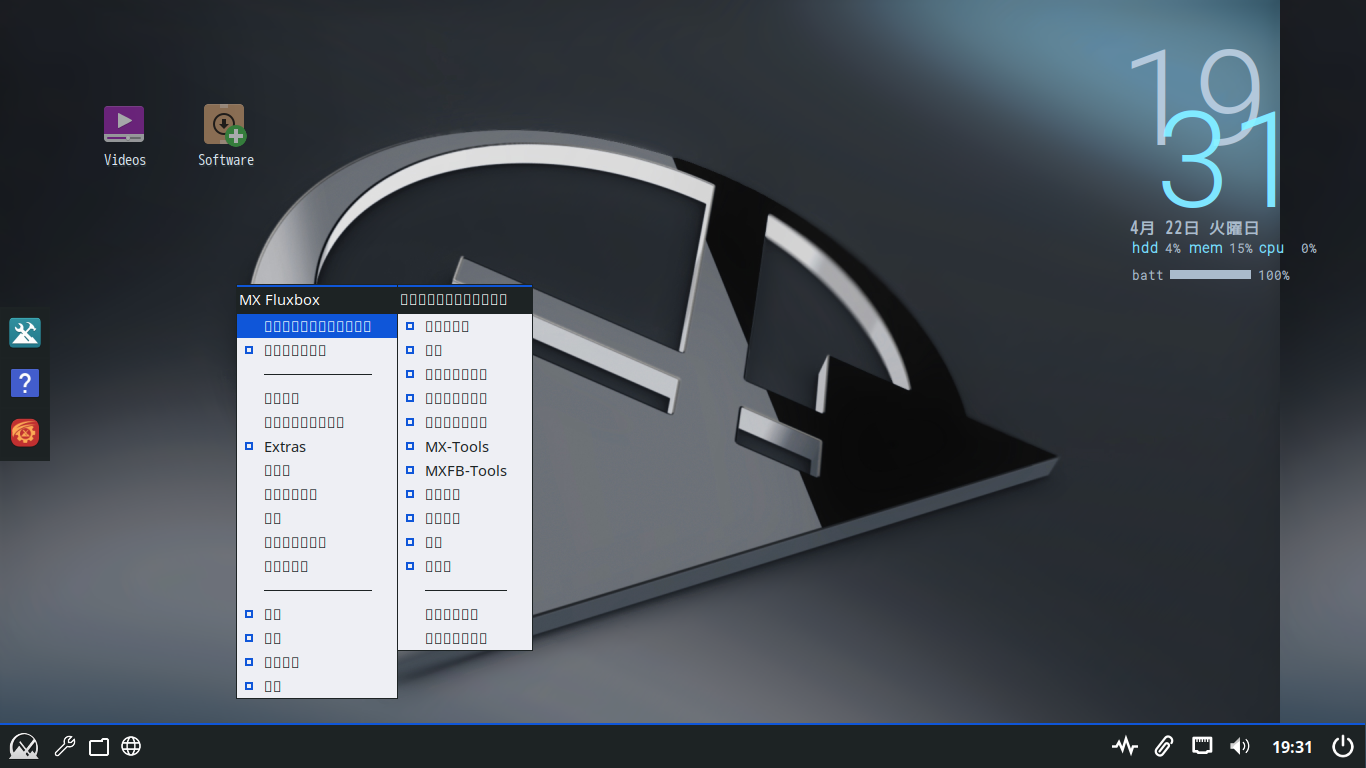Click the power button in taskbar corner
1366x768 pixels.
coord(1343,746)
